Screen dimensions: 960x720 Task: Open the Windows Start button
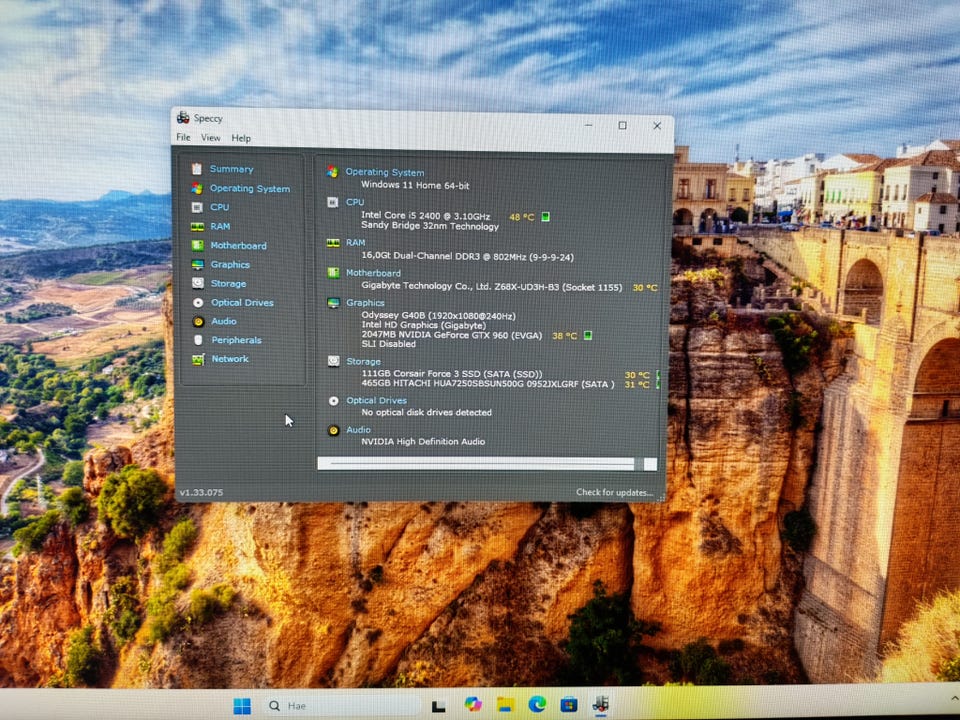coord(242,706)
